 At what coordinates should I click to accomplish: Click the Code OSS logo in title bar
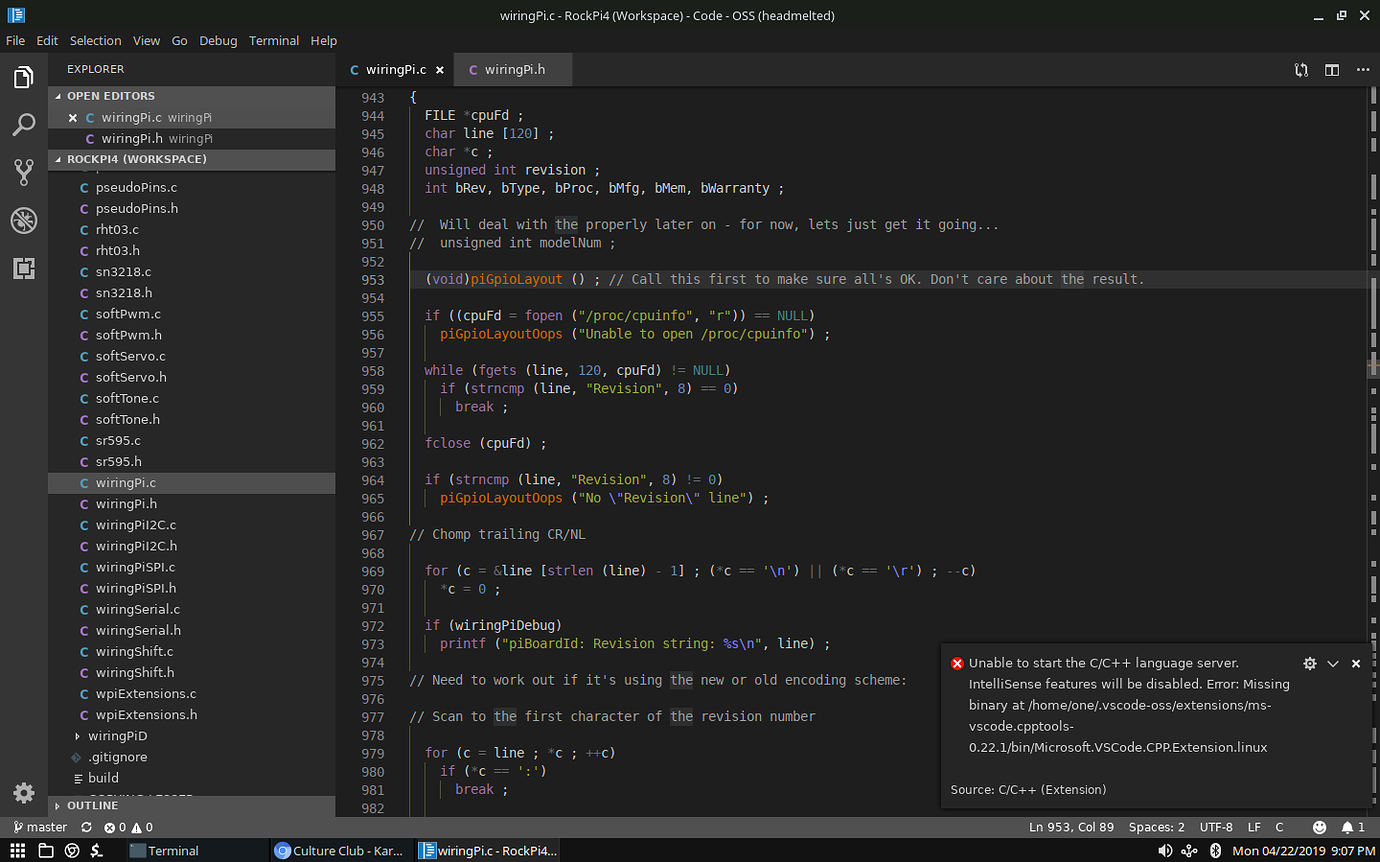point(16,15)
